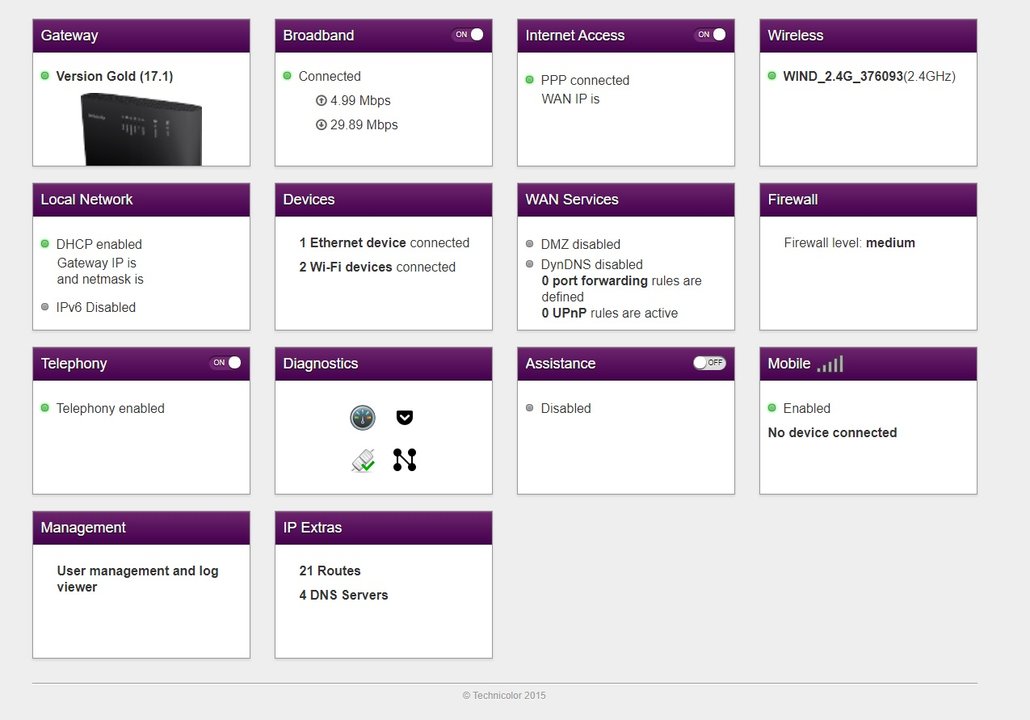Open the Gateway card header
This screenshot has height=720, width=1030.
pyautogui.click(x=141, y=35)
